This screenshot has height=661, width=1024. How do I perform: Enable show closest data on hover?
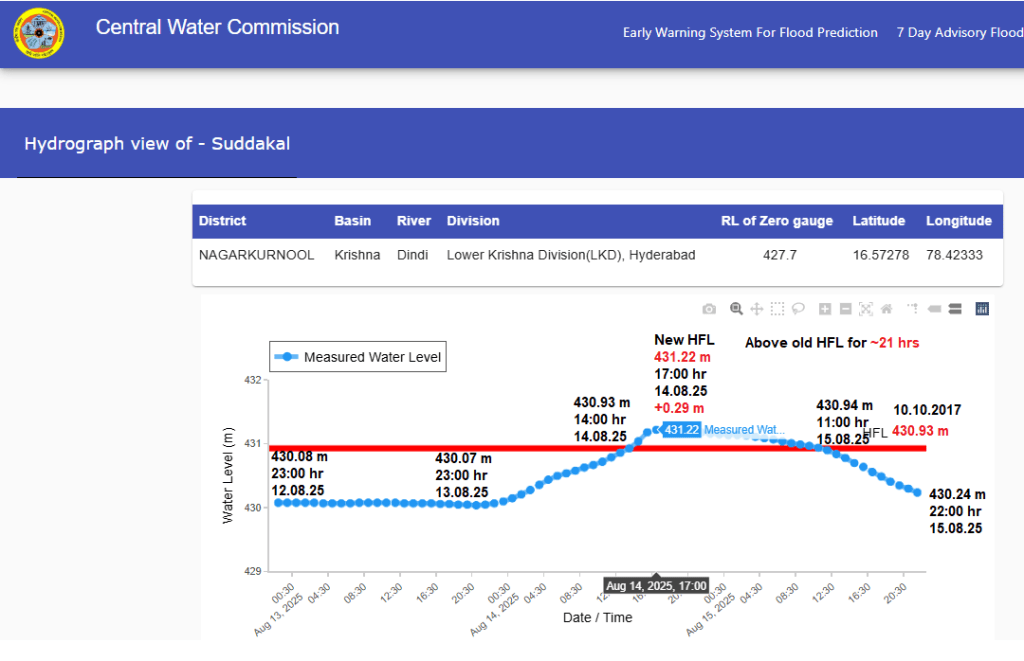point(934,309)
